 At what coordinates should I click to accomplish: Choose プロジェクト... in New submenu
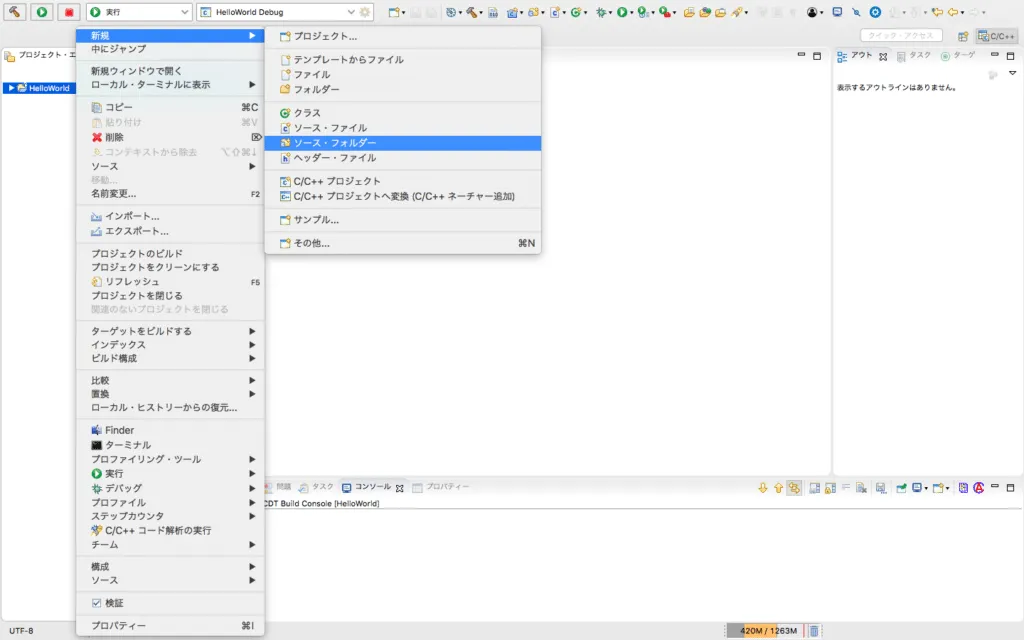tap(403, 37)
